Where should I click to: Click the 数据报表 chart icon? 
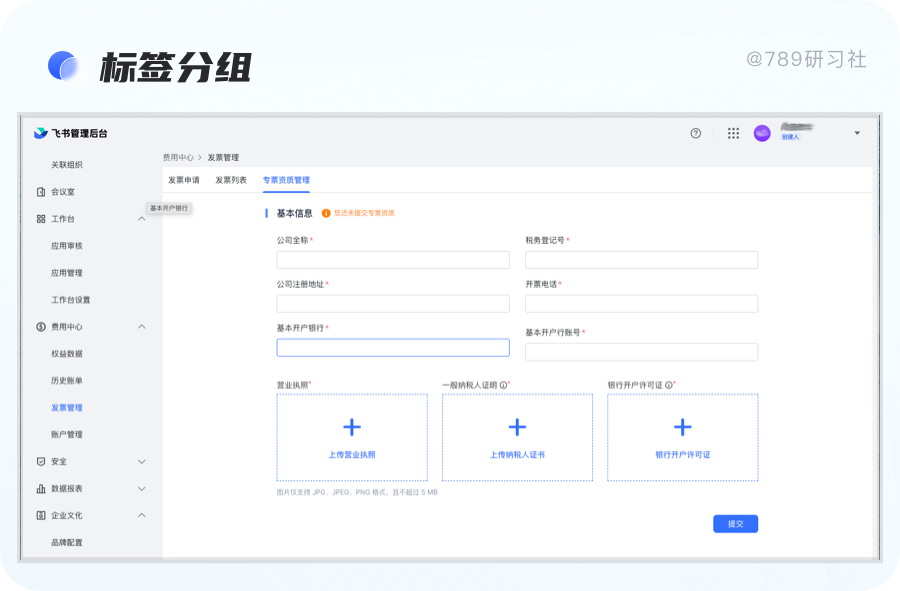coord(41,488)
